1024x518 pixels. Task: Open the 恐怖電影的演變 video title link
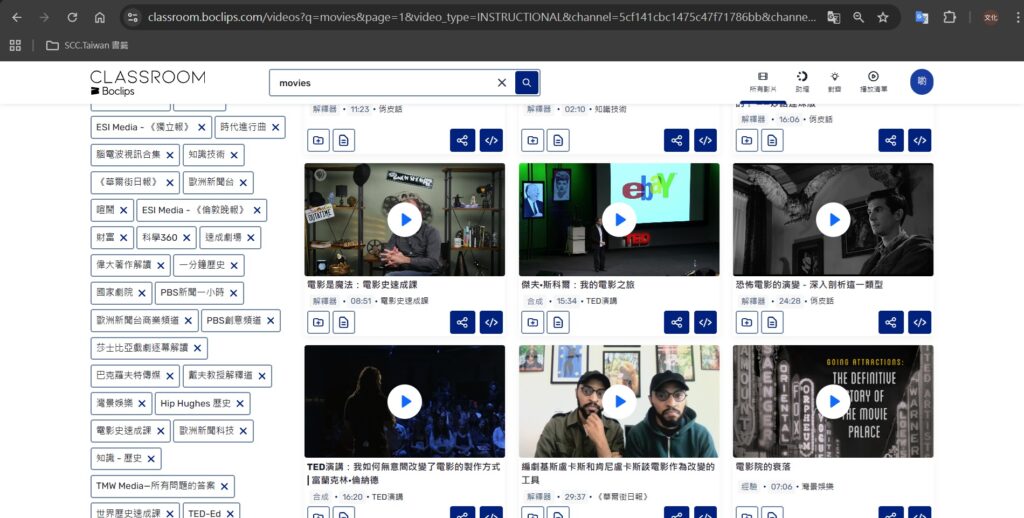tap(808, 285)
